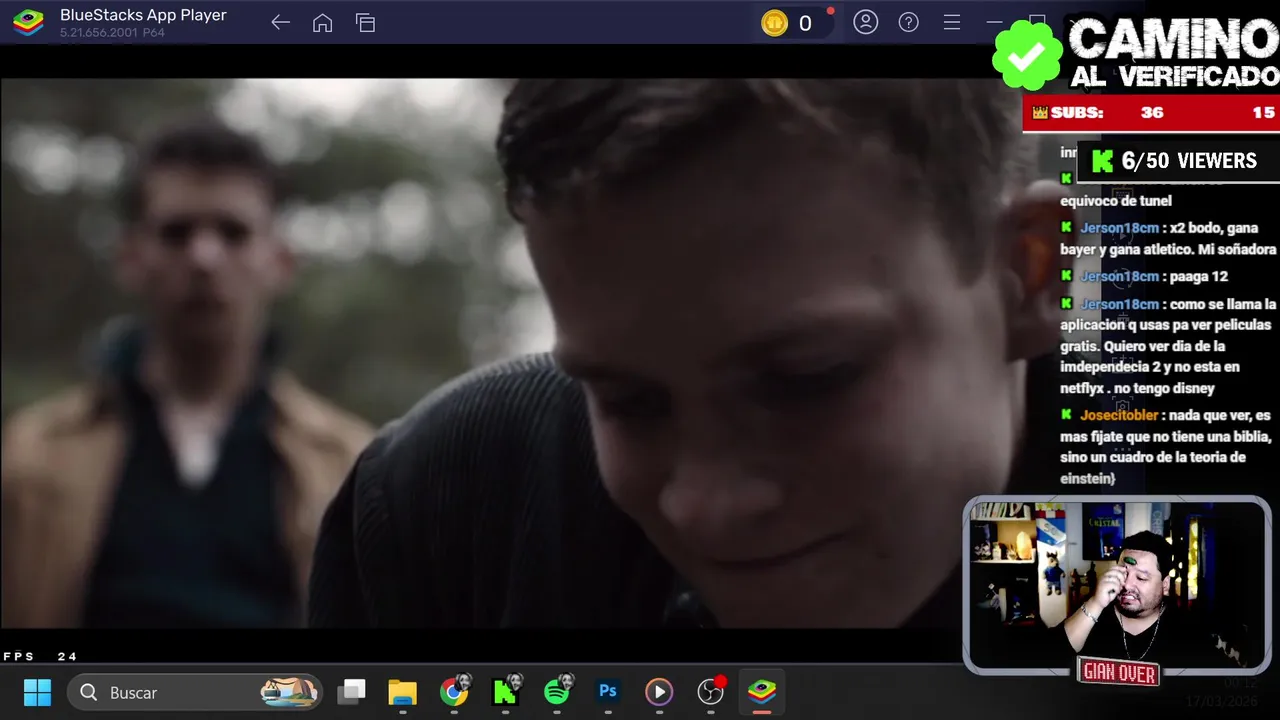
Task: Open Spotify from the taskbar
Action: pos(557,692)
